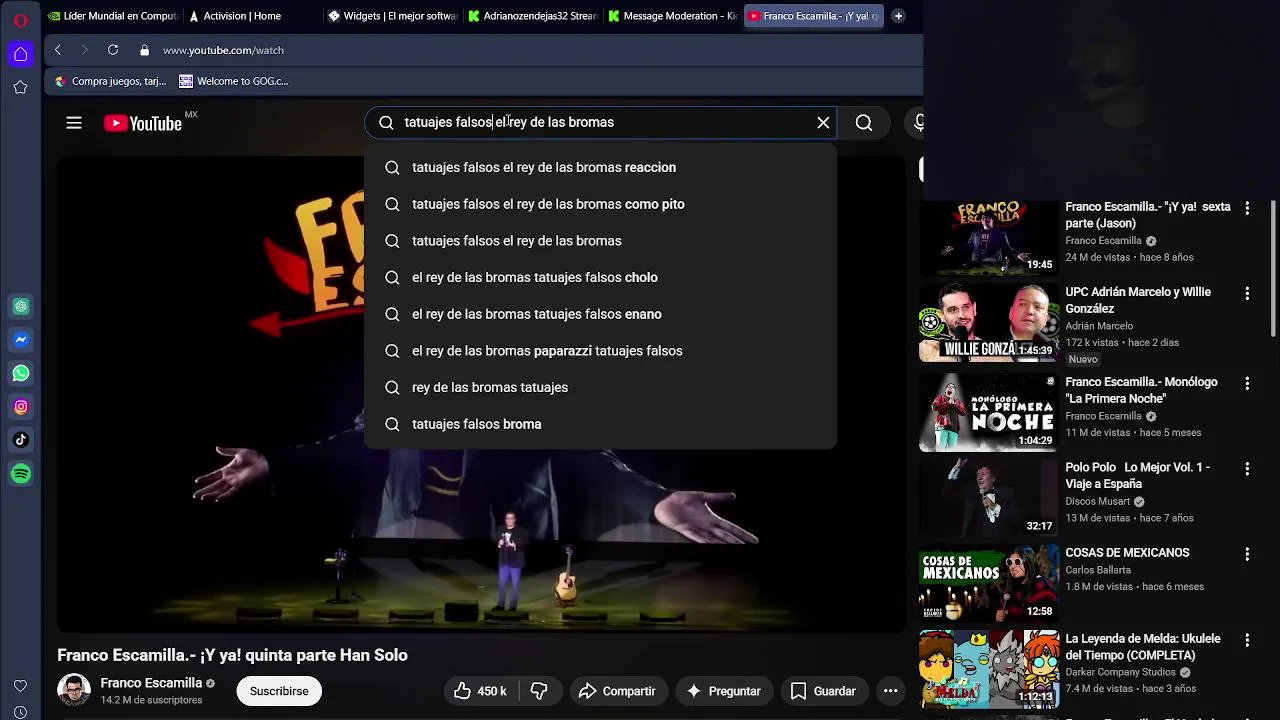Open options for UPC Adrián Marcelo video
This screenshot has height=720, width=1280.
(1247, 293)
